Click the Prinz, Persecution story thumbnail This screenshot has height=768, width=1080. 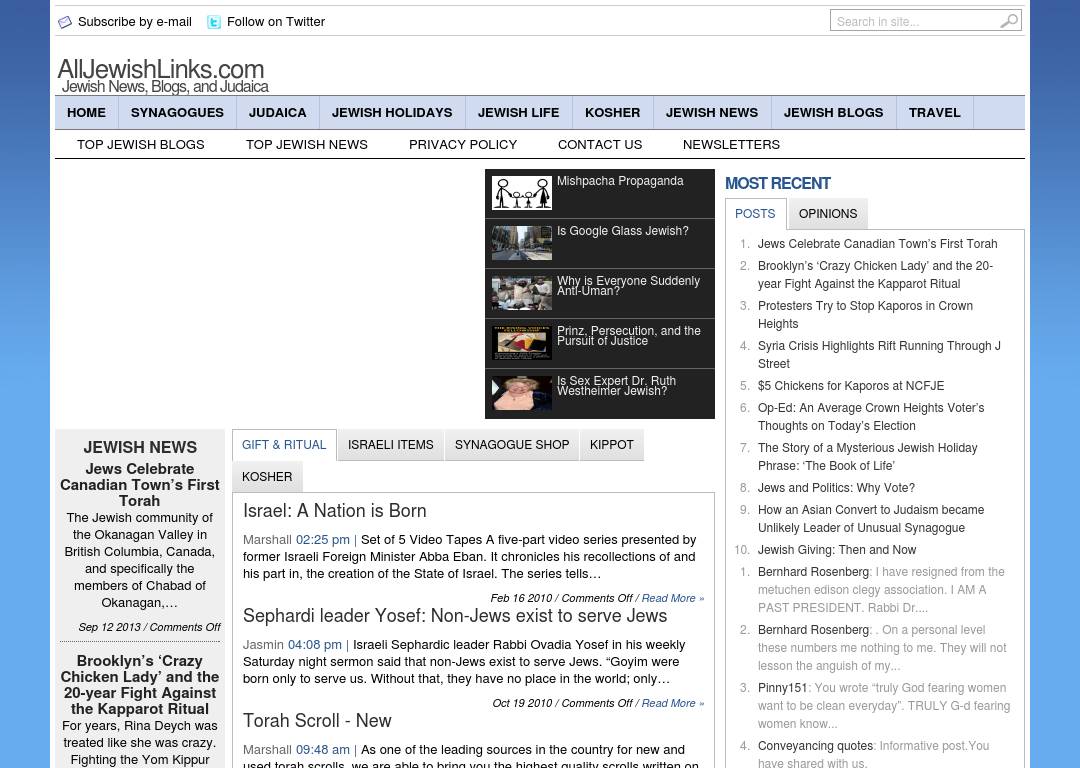tap(521, 343)
